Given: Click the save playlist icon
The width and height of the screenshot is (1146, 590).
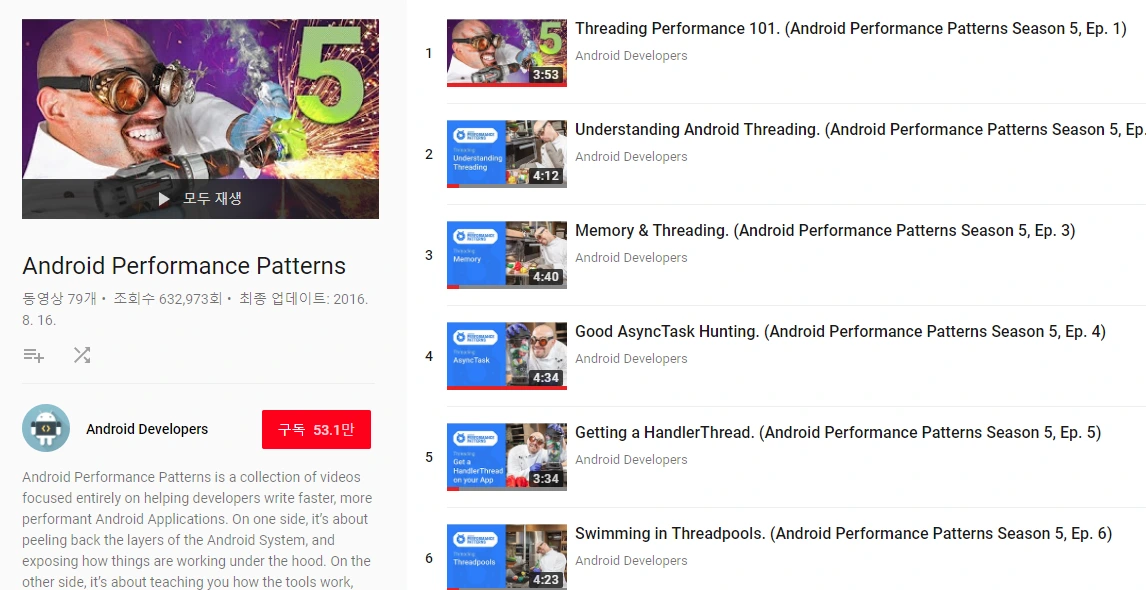Looking at the screenshot, I should click(34, 355).
